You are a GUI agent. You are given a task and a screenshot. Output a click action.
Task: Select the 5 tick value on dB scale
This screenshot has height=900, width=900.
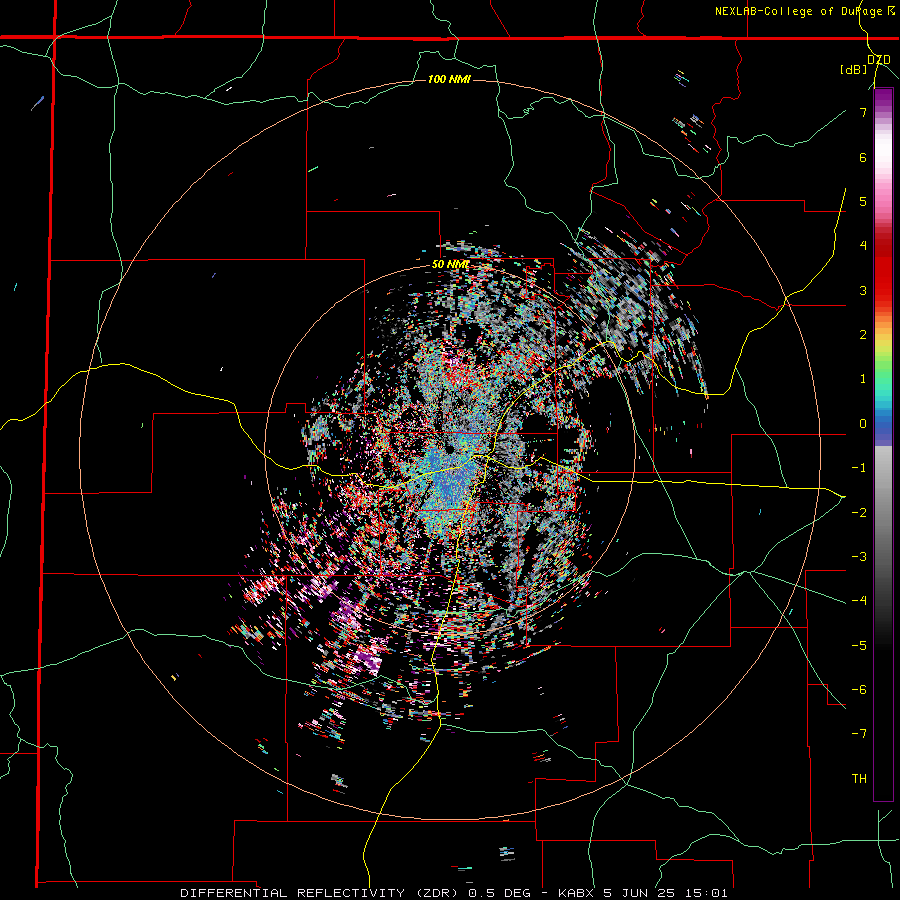pyautogui.click(x=863, y=201)
